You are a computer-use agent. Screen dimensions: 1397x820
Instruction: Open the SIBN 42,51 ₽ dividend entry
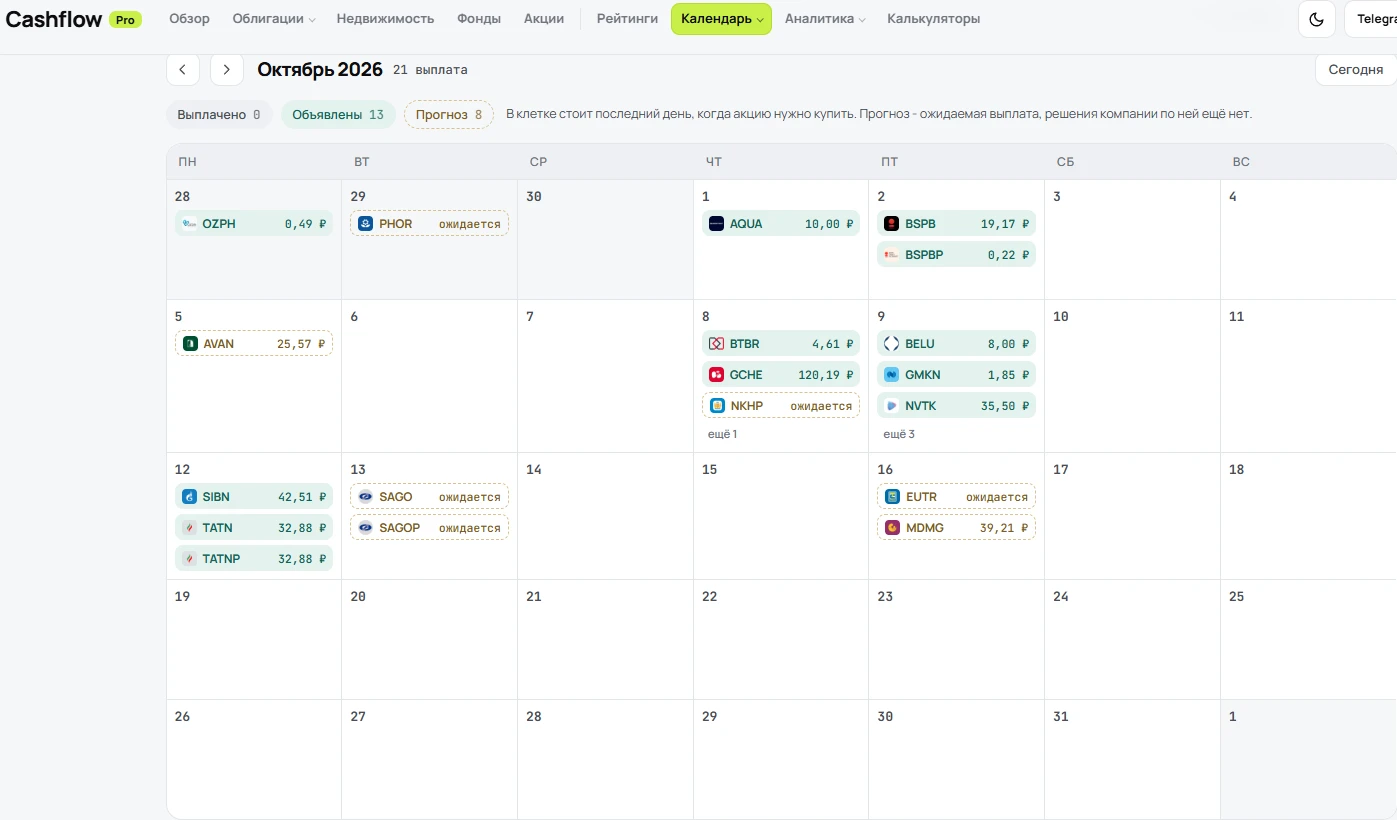click(x=254, y=497)
